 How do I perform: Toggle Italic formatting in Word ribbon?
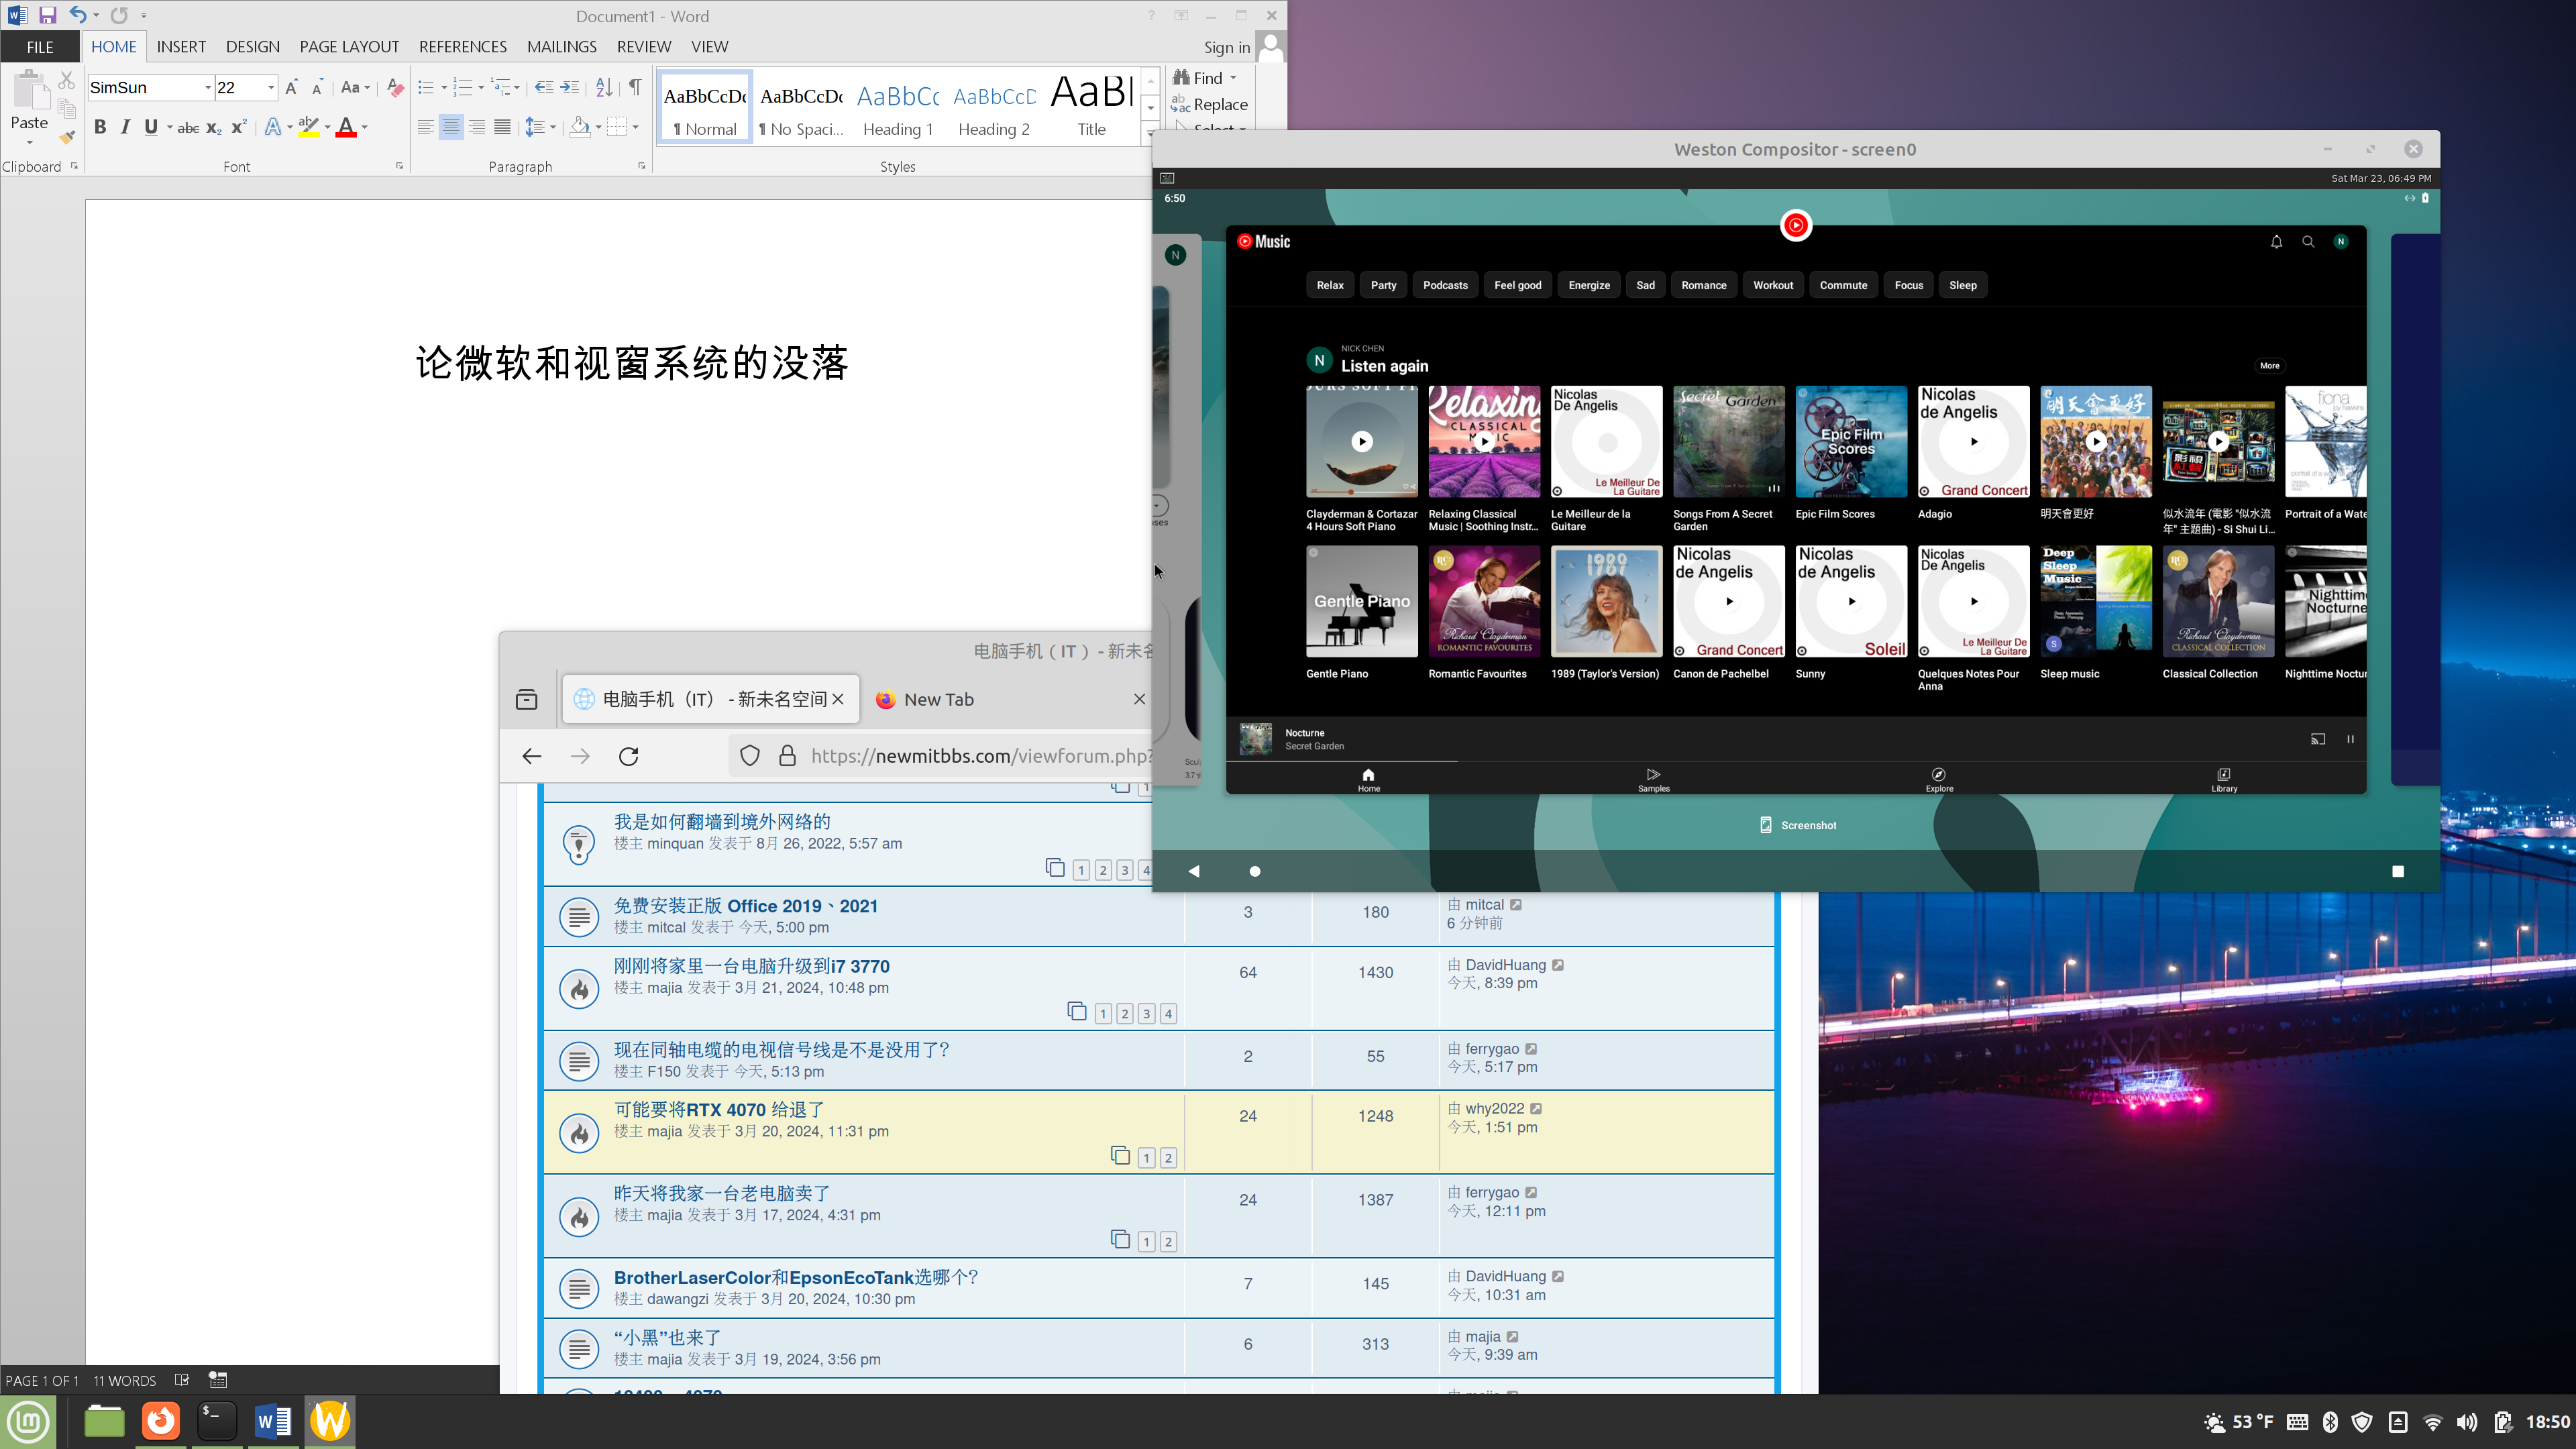click(125, 127)
